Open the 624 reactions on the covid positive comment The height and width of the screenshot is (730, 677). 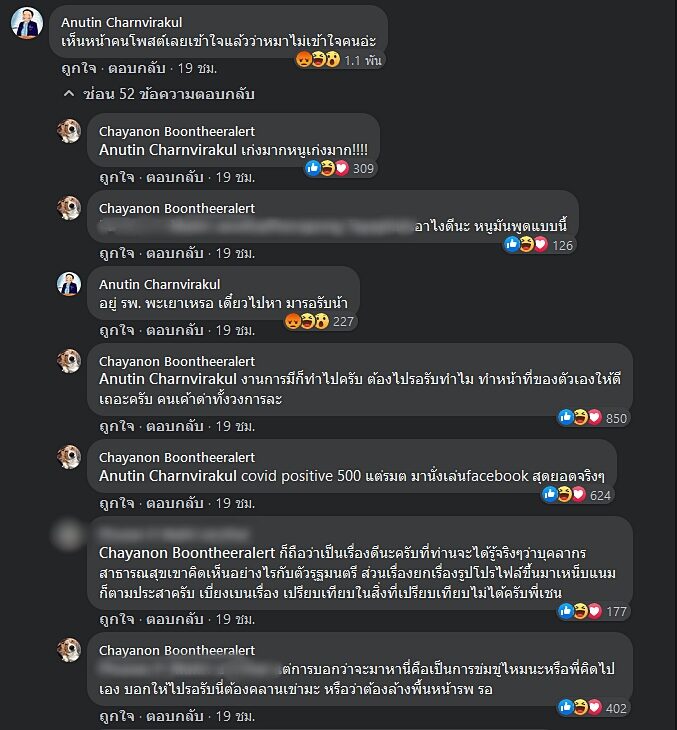click(577, 495)
